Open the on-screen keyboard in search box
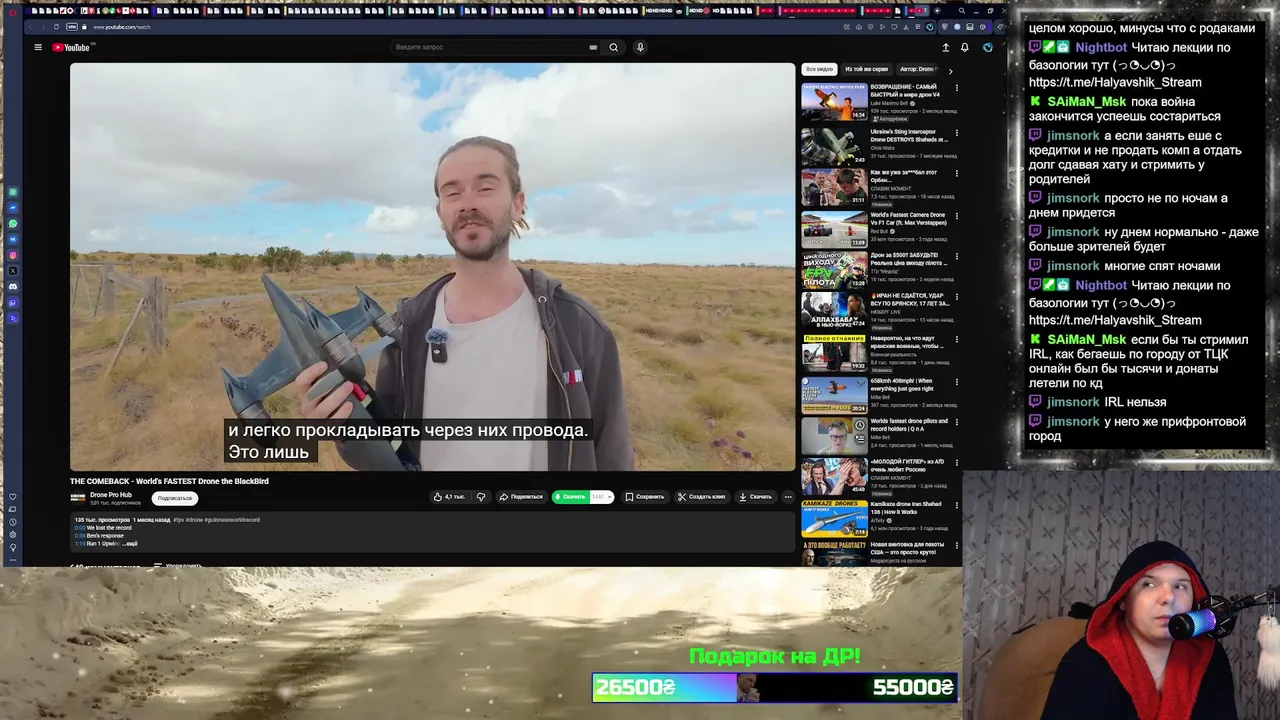 coord(593,47)
